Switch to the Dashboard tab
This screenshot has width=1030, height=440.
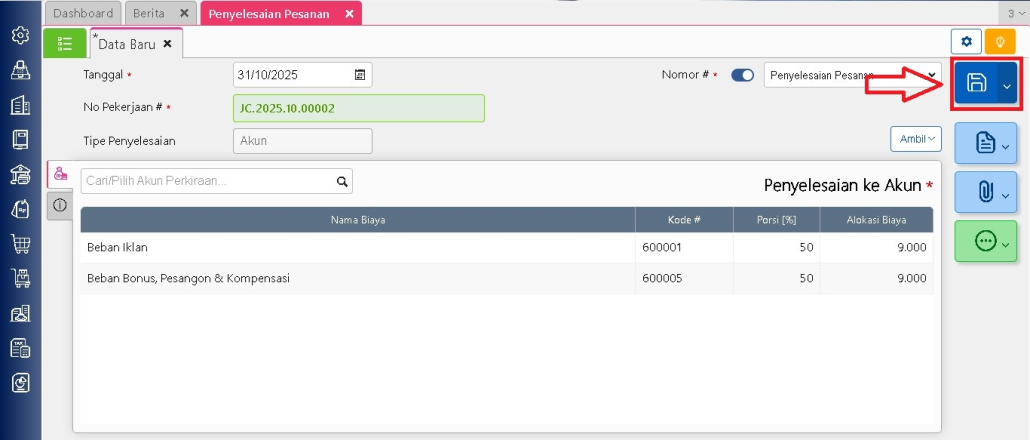pos(83,13)
